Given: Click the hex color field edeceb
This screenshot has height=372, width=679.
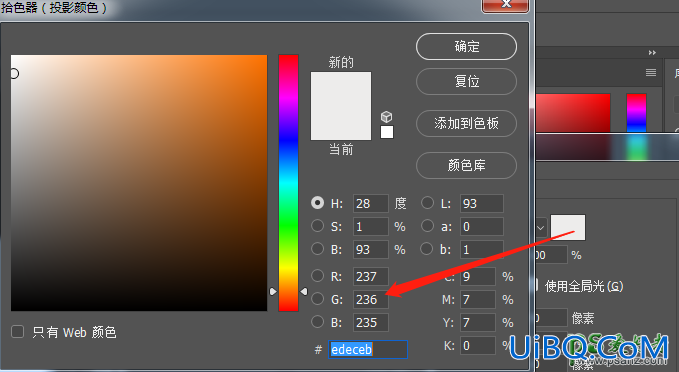Looking at the screenshot, I should click(368, 349).
